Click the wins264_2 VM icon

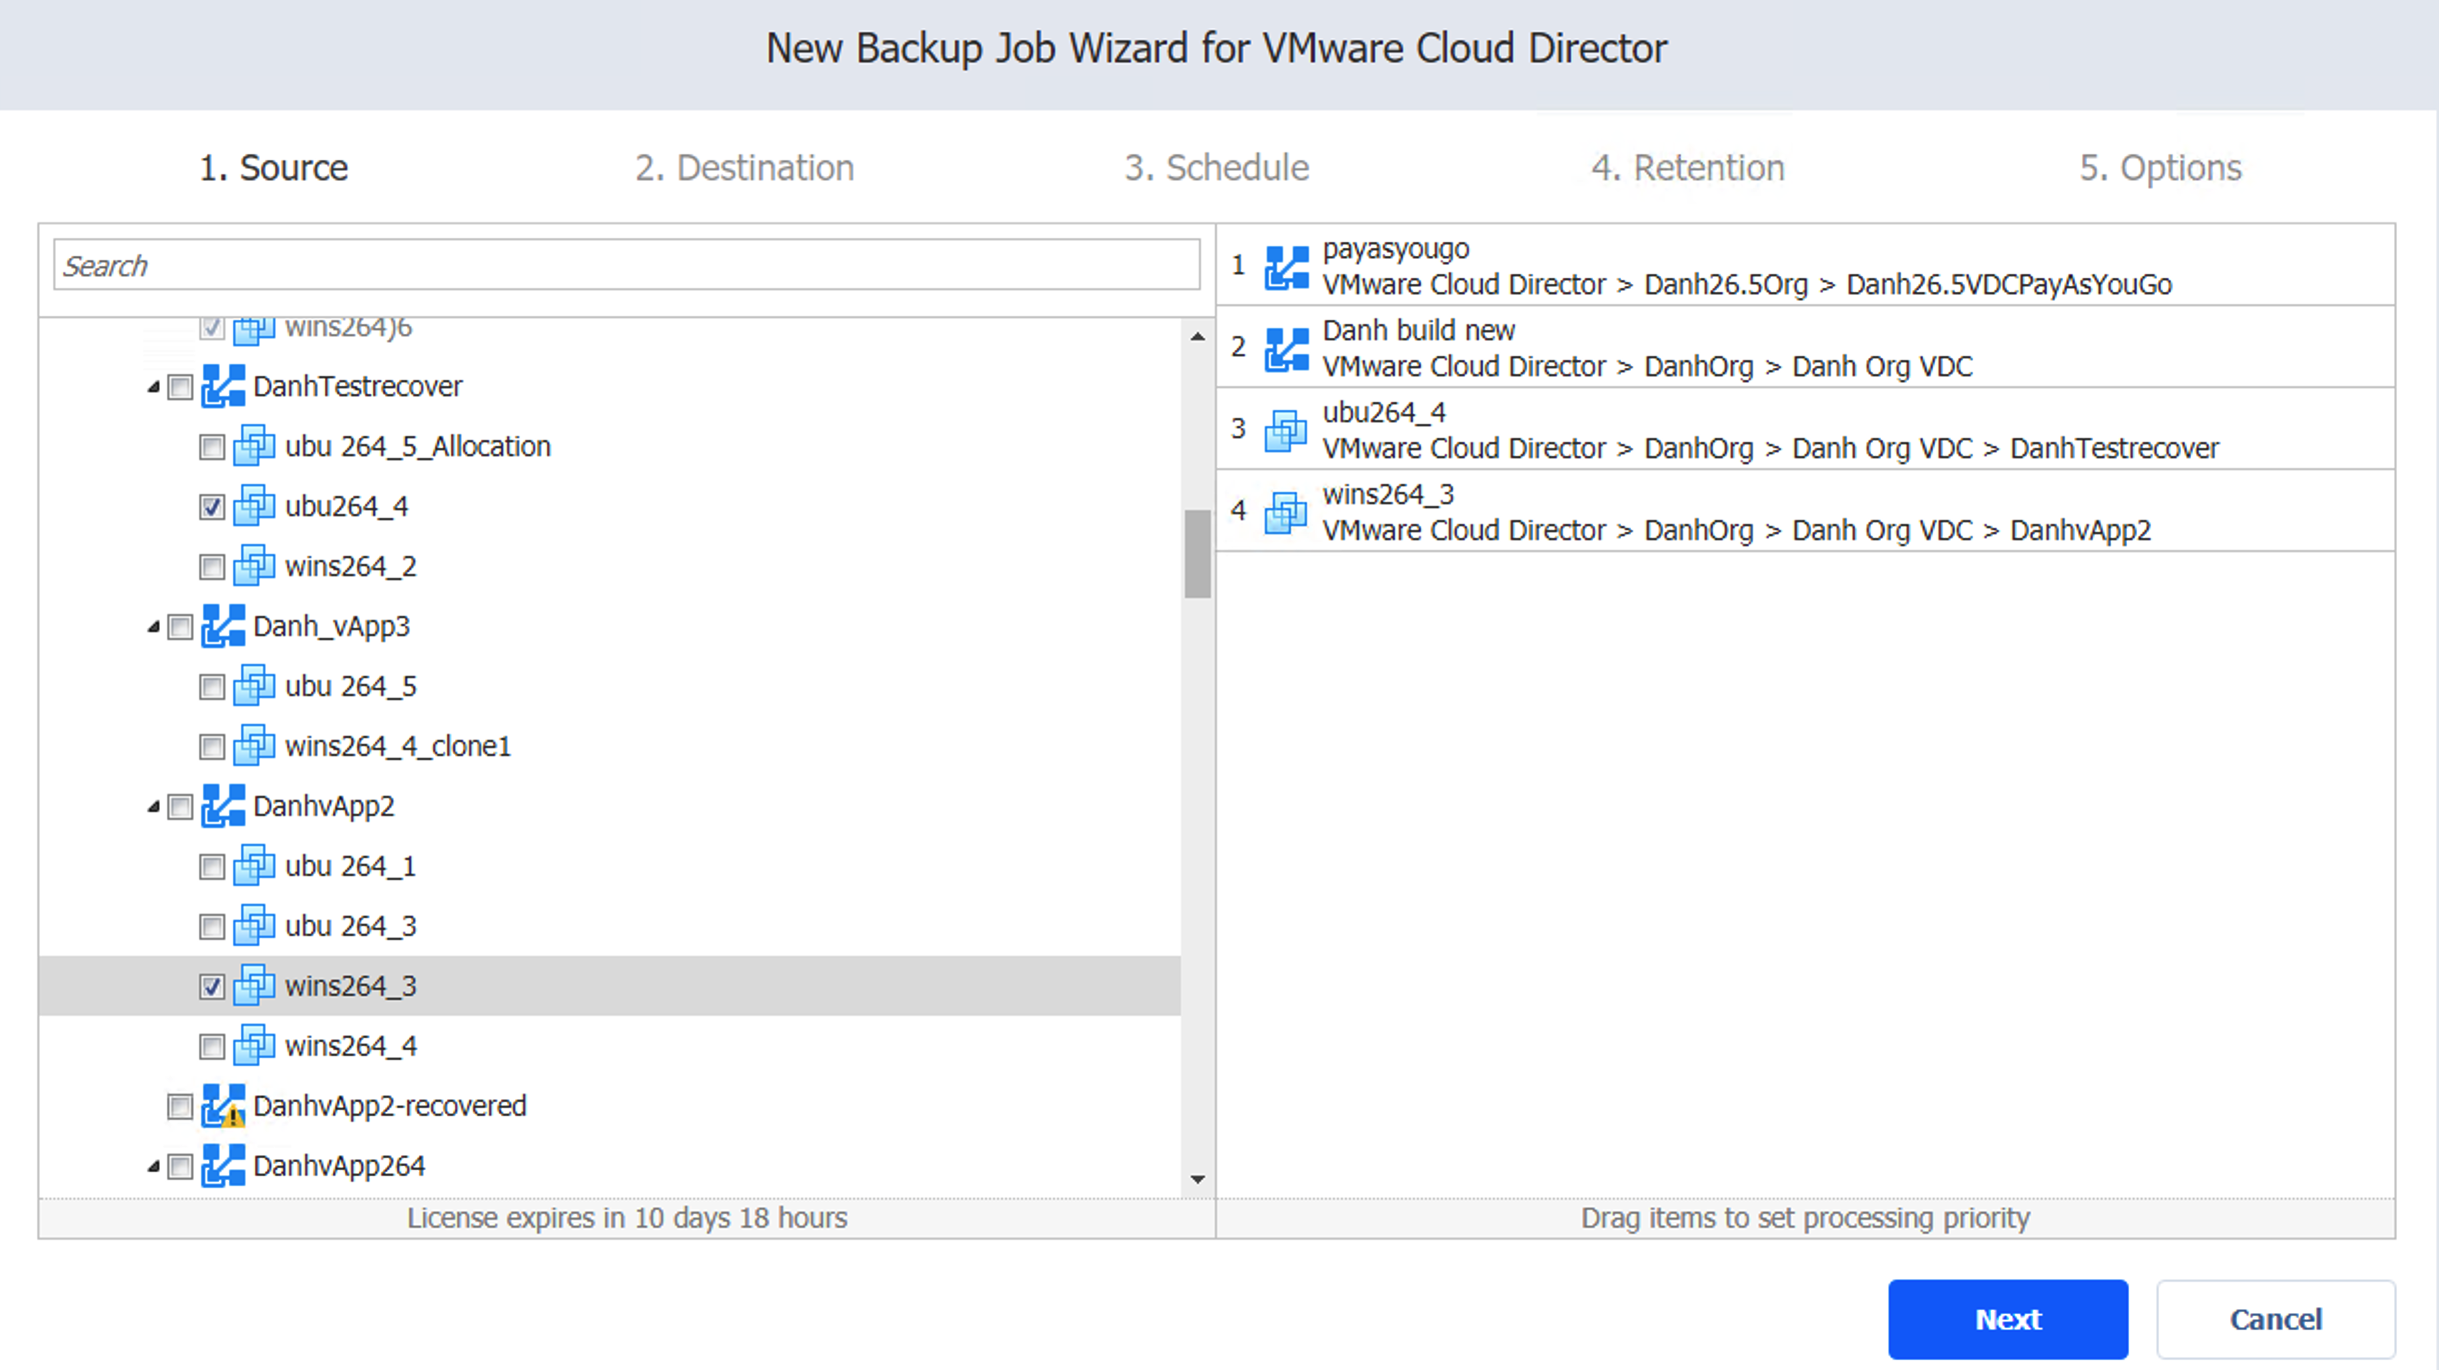(x=254, y=566)
